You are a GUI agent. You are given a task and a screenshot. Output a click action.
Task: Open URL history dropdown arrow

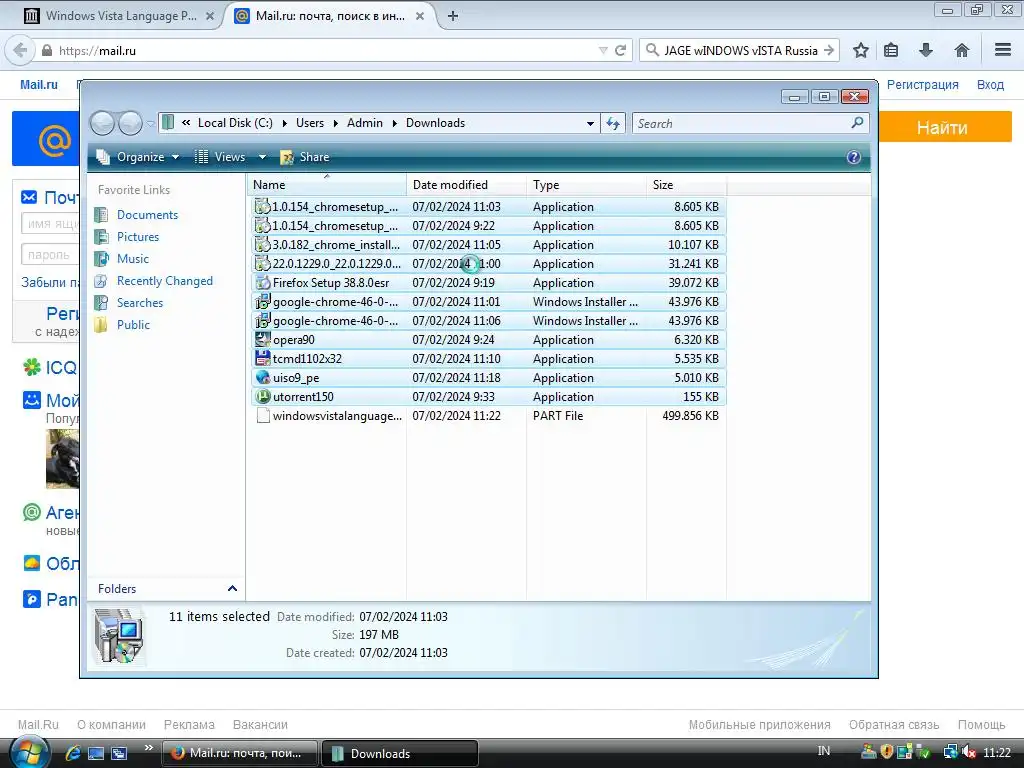[603, 50]
